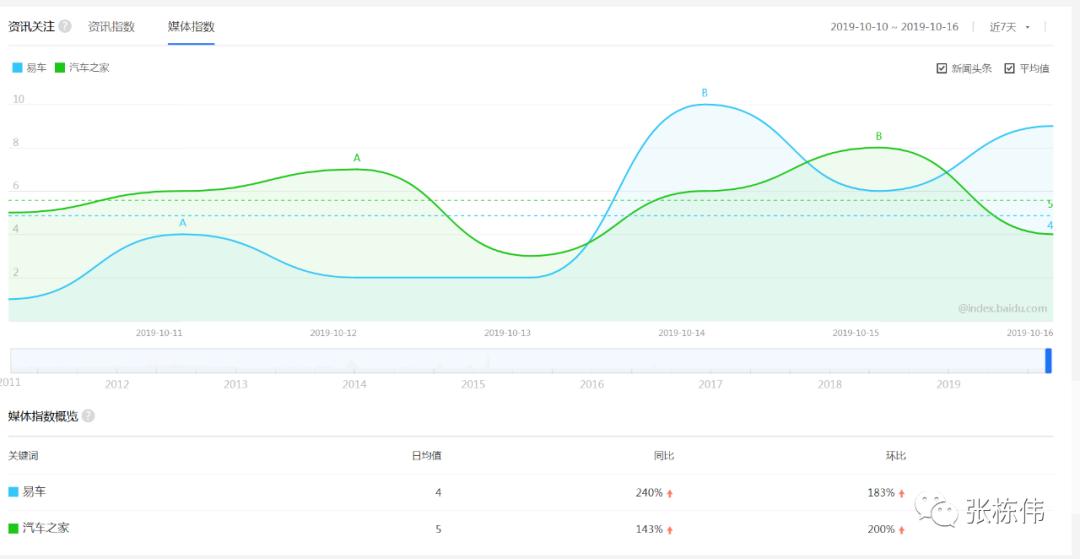Select the 媒体指数 tab
The image size is (1080, 559).
point(191,27)
